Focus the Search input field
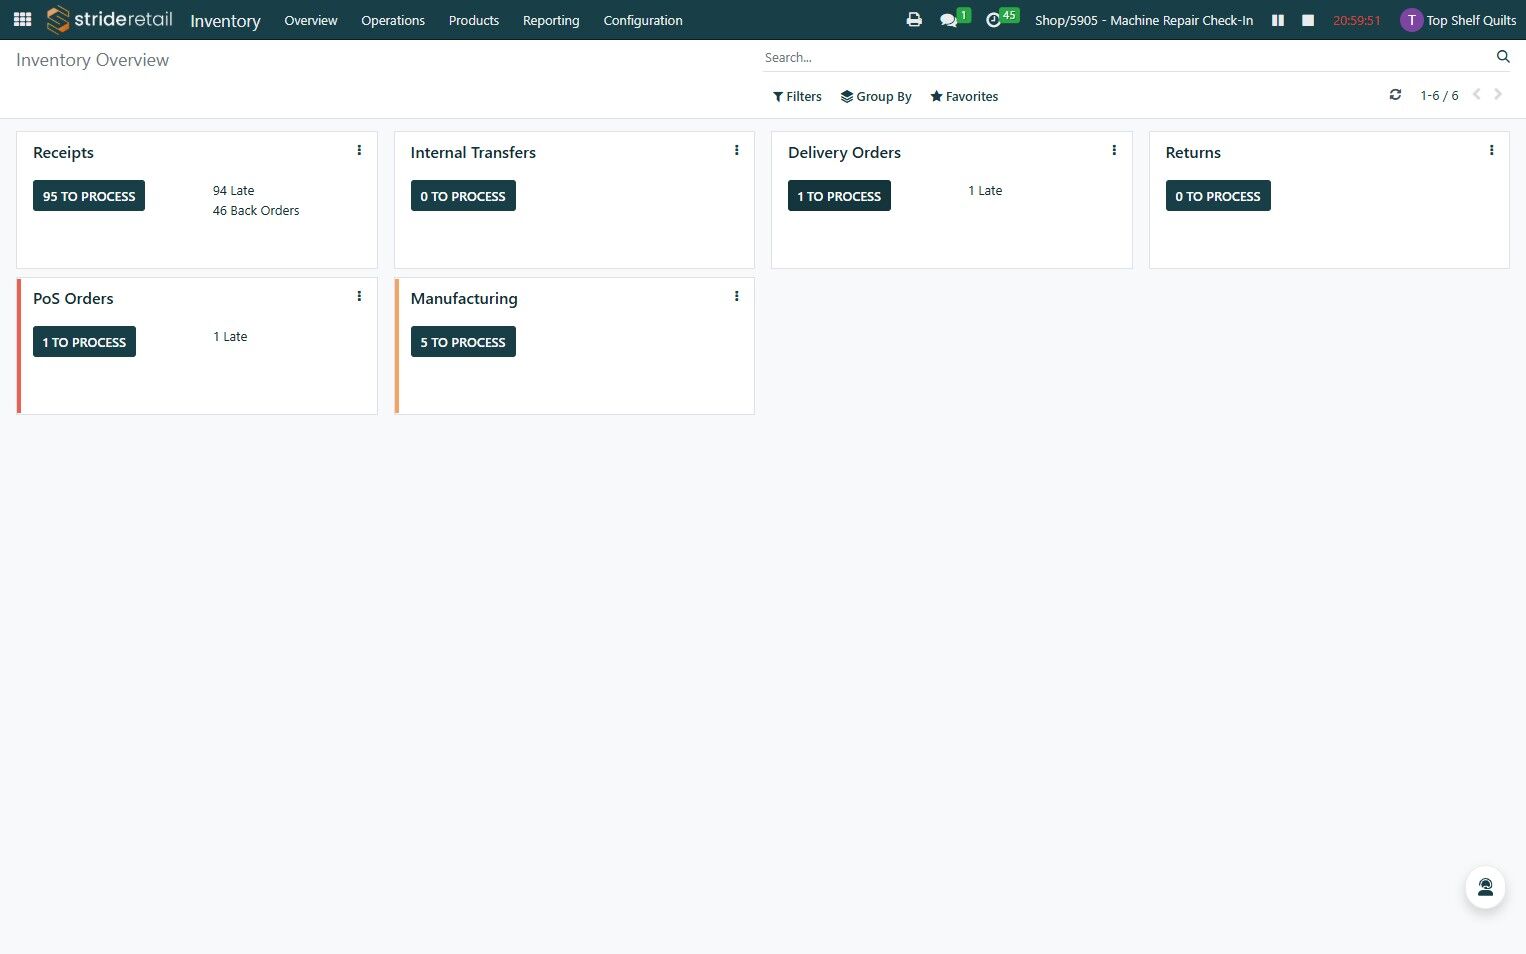 tap(1127, 57)
